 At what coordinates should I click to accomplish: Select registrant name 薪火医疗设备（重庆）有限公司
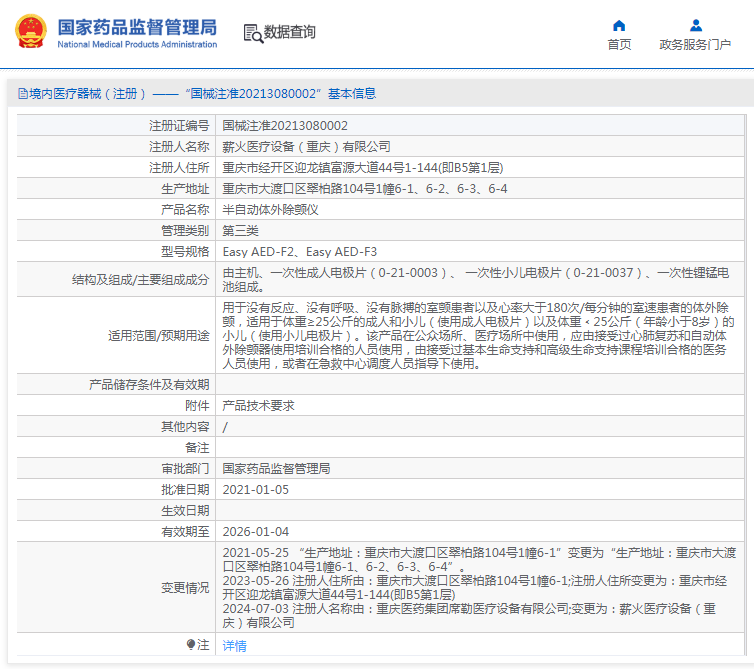point(306,147)
